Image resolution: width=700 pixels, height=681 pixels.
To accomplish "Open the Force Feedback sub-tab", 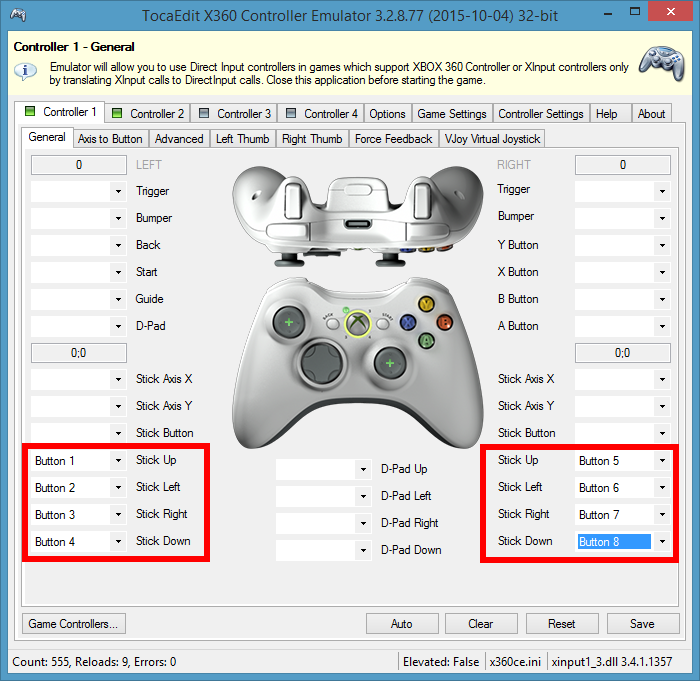I will click(393, 139).
